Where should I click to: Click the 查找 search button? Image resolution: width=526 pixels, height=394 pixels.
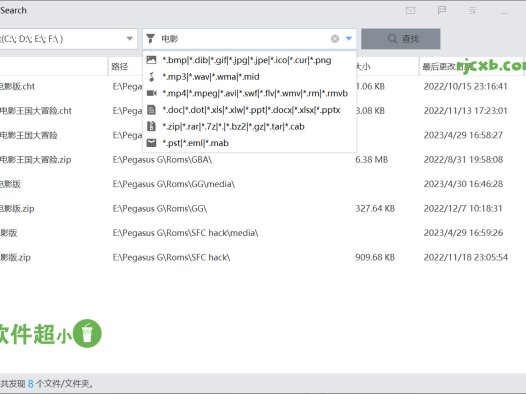coord(401,39)
